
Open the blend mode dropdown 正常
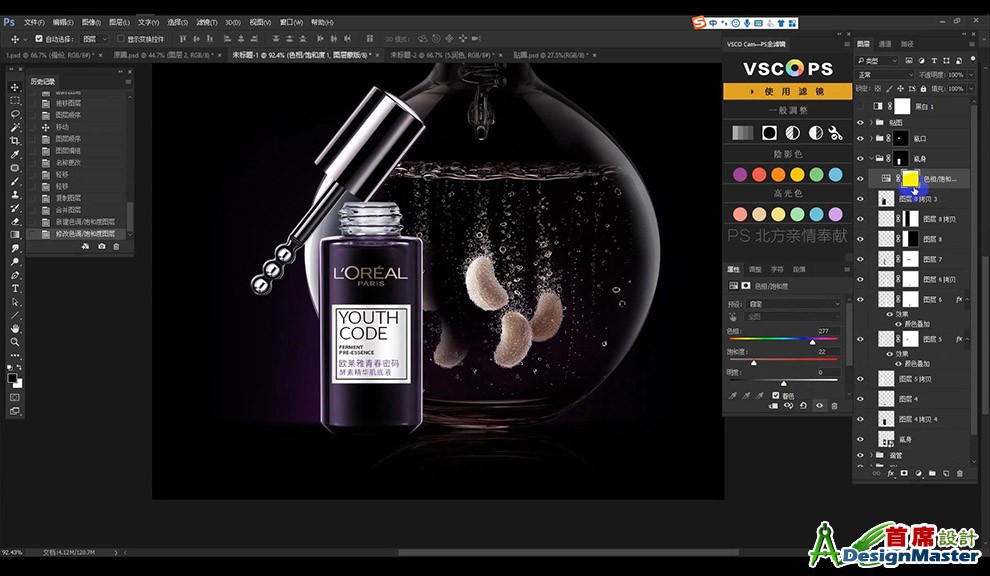(x=885, y=75)
